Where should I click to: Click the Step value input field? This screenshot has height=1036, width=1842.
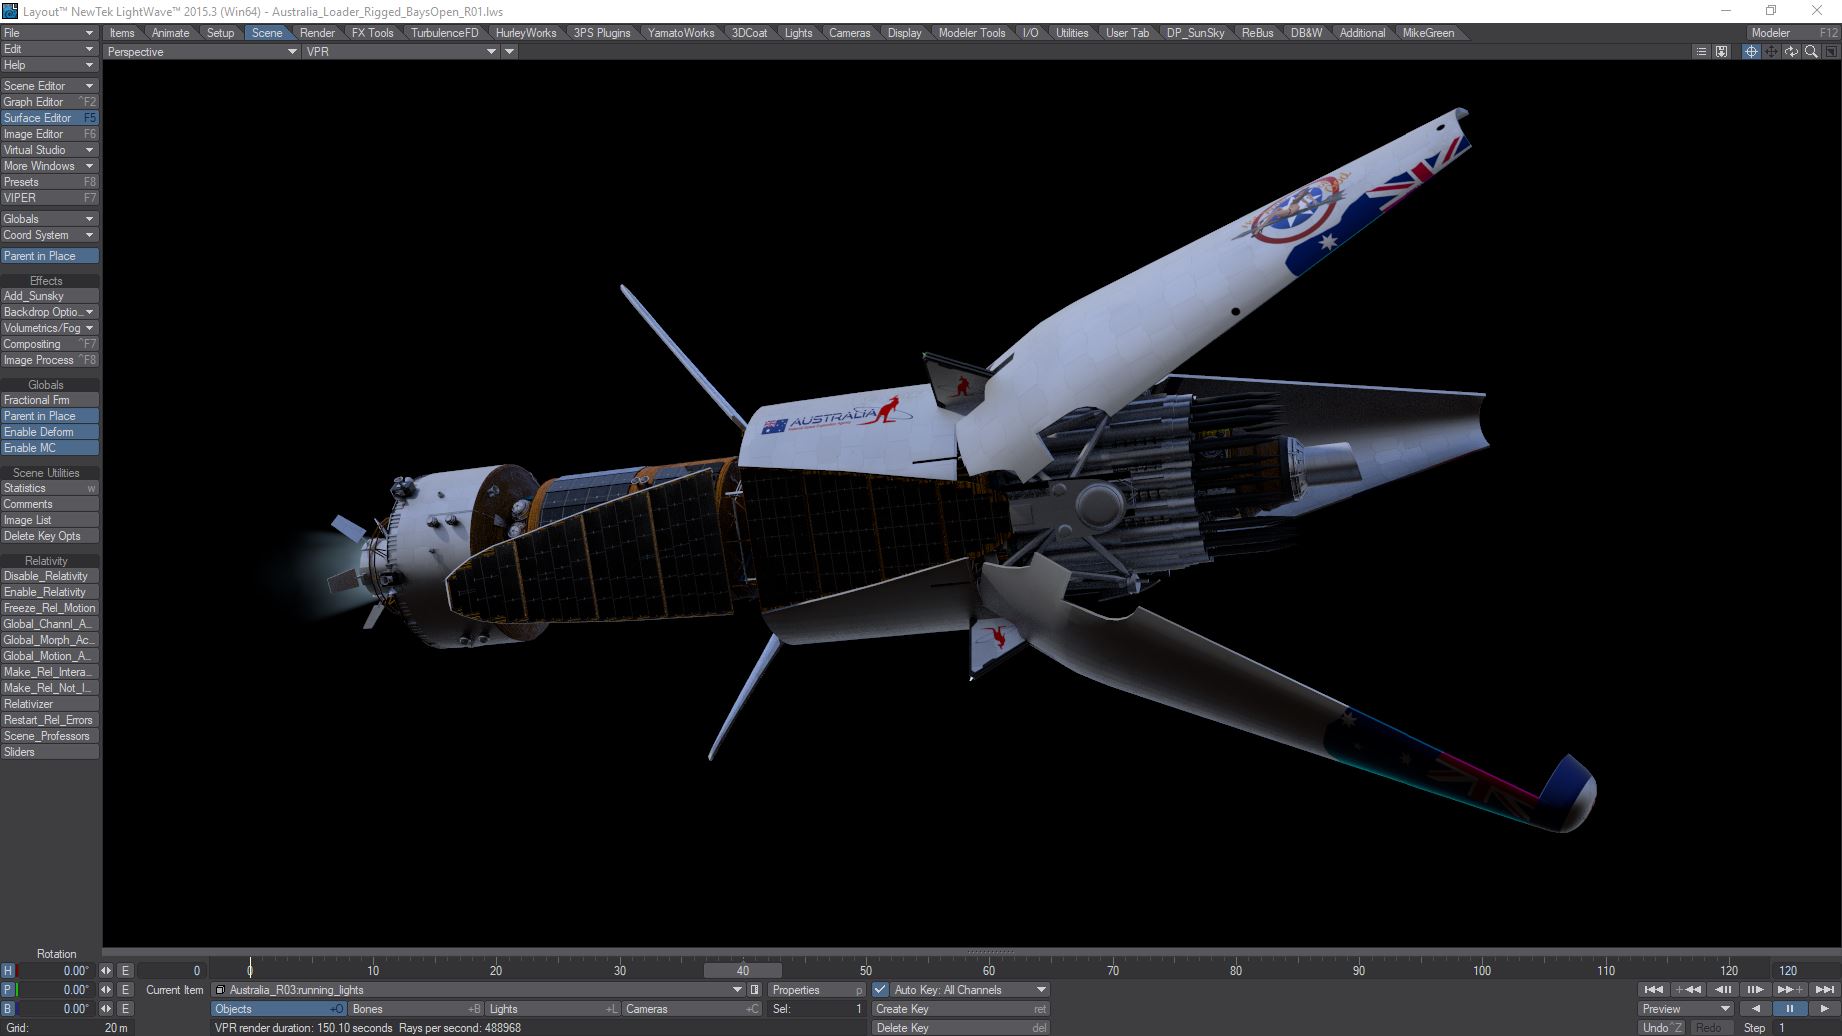[1805, 1028]
